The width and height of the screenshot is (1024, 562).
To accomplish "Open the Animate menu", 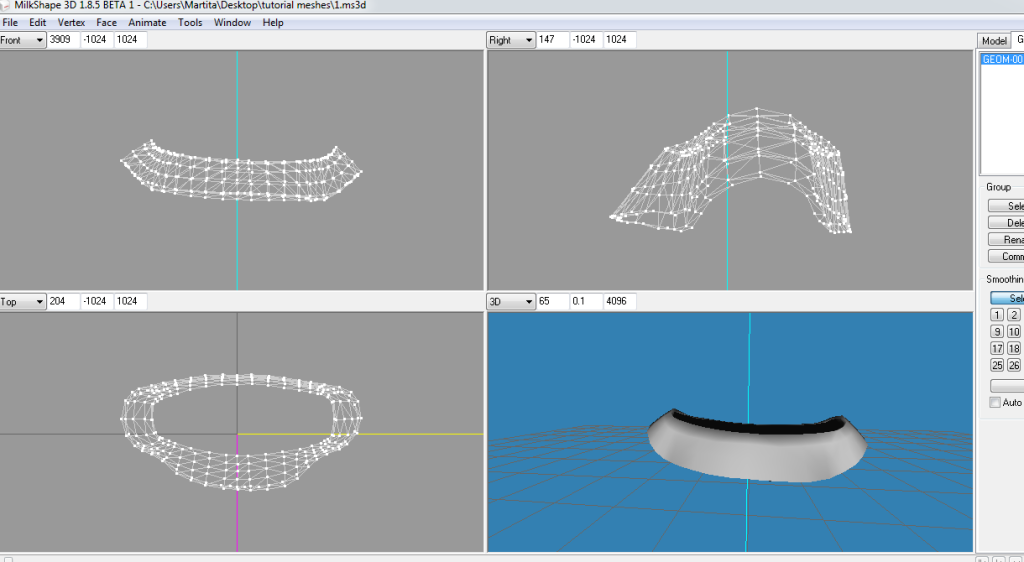I will (x=147, y=22).
